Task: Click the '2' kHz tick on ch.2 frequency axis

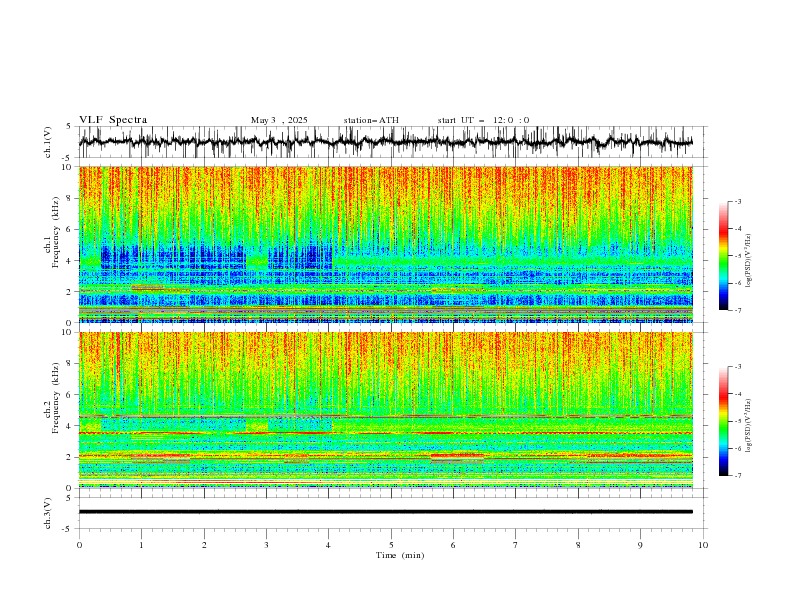Action: click(70, 457)
